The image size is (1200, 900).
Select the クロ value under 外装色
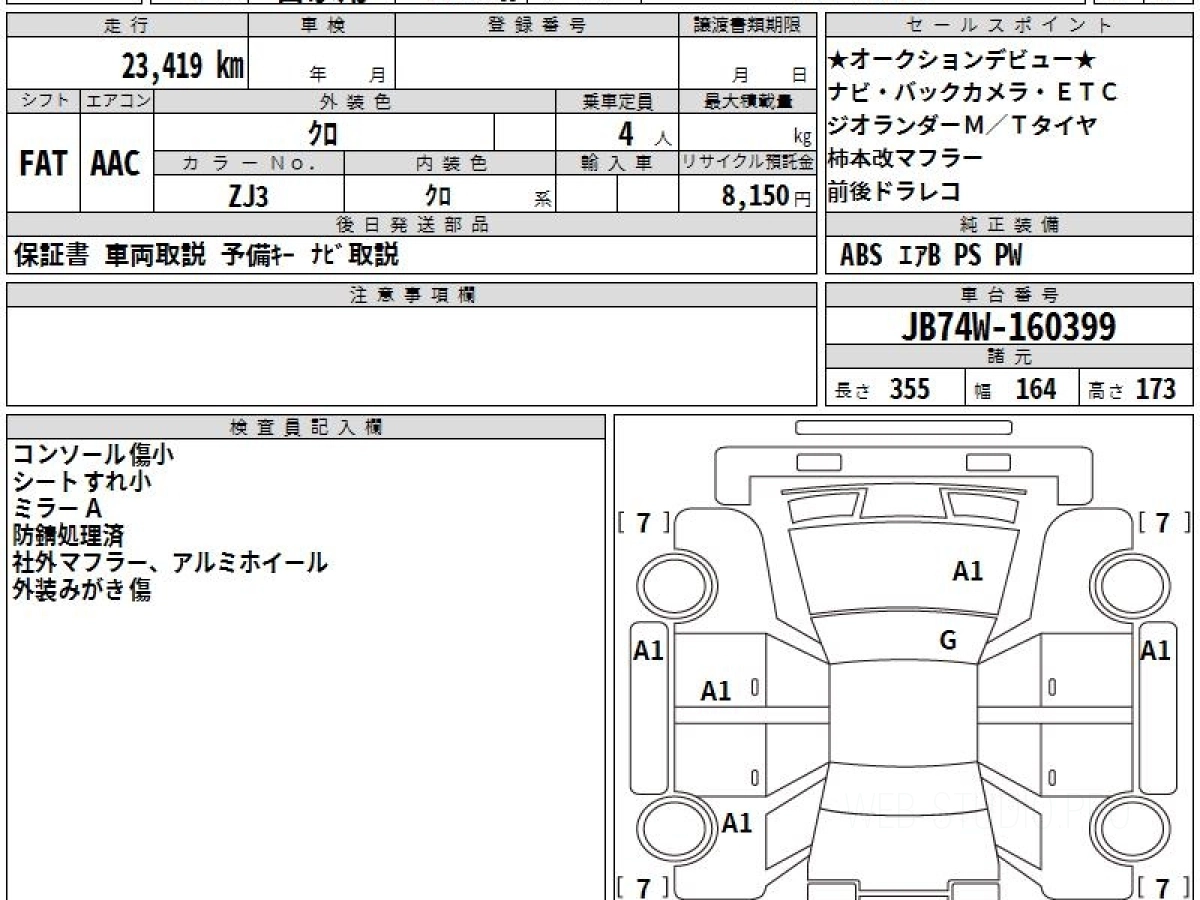[322, 132]
